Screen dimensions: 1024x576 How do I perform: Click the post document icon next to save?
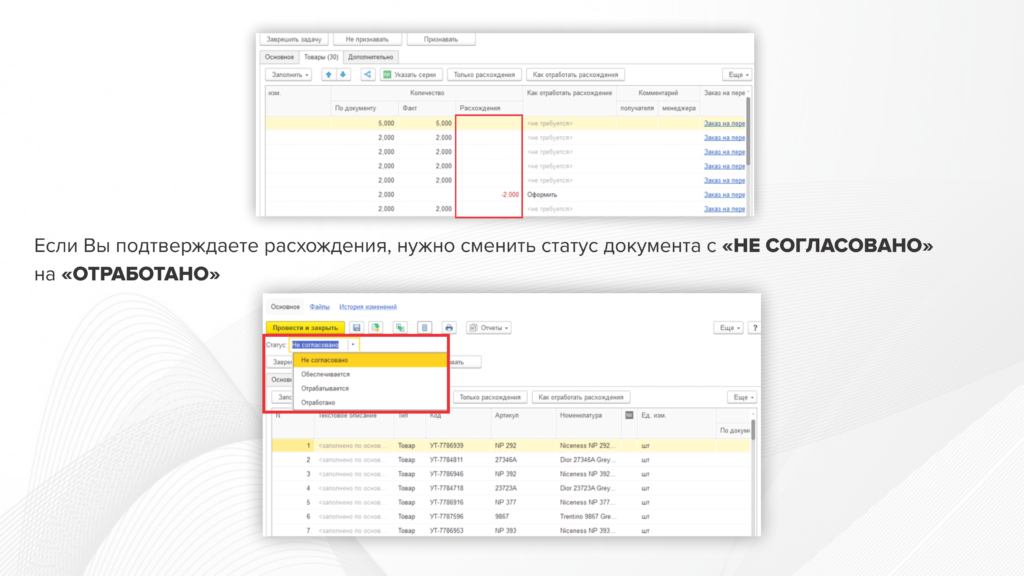click(376, 328)
